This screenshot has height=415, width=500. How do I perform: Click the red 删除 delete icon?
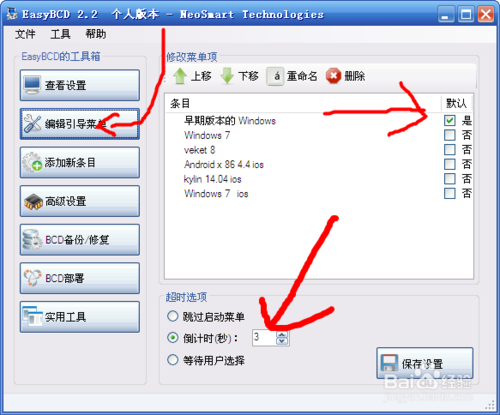pyautogui.click(x=333, y=76)
